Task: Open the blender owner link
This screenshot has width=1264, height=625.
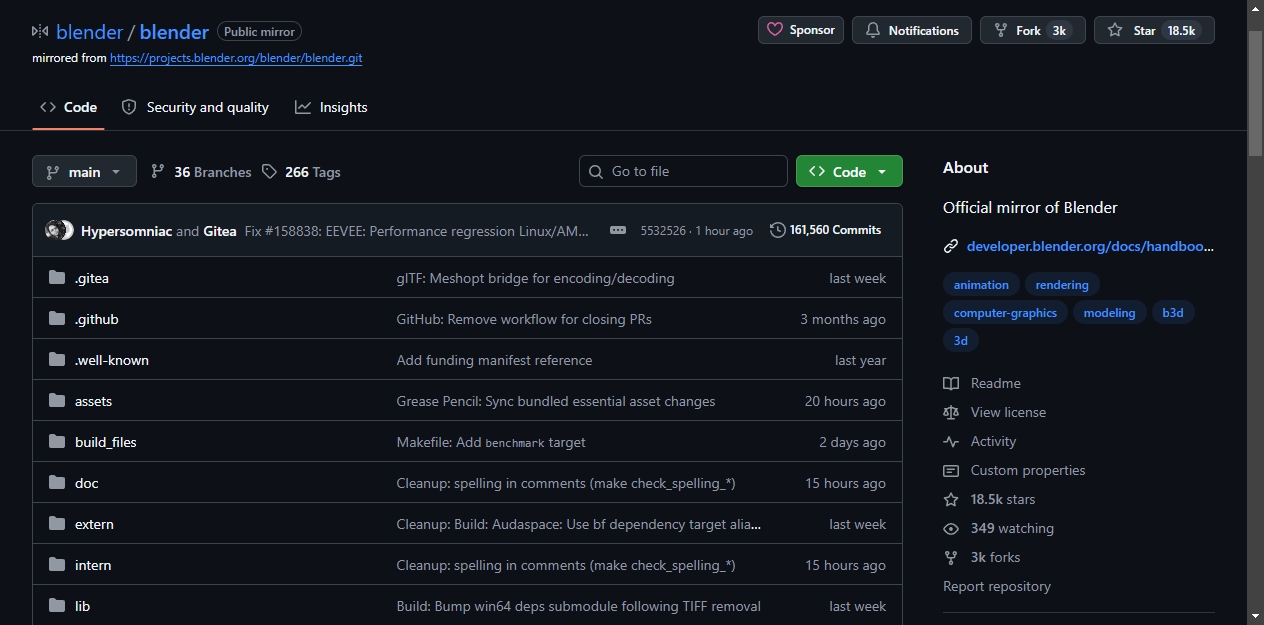Action: tap(90, 31)
